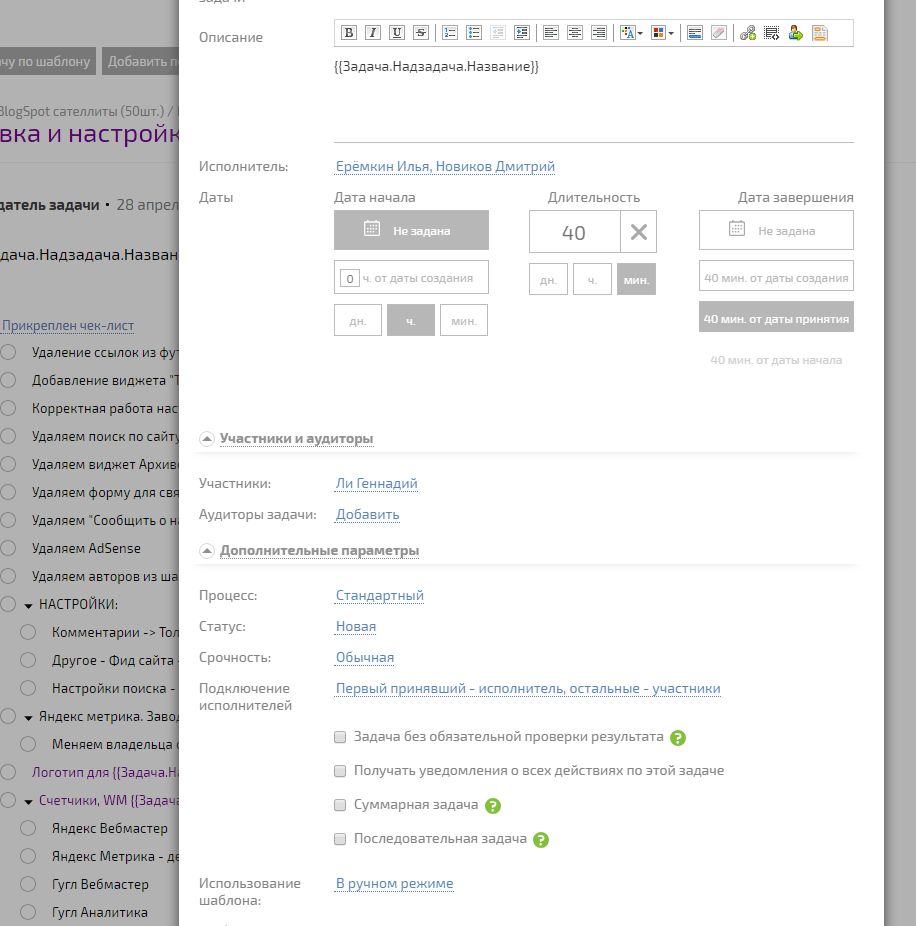Tick Гугл Вебмастер in background checklist
The height and width of the screenshot is (926, 916).
coord(28,884)
